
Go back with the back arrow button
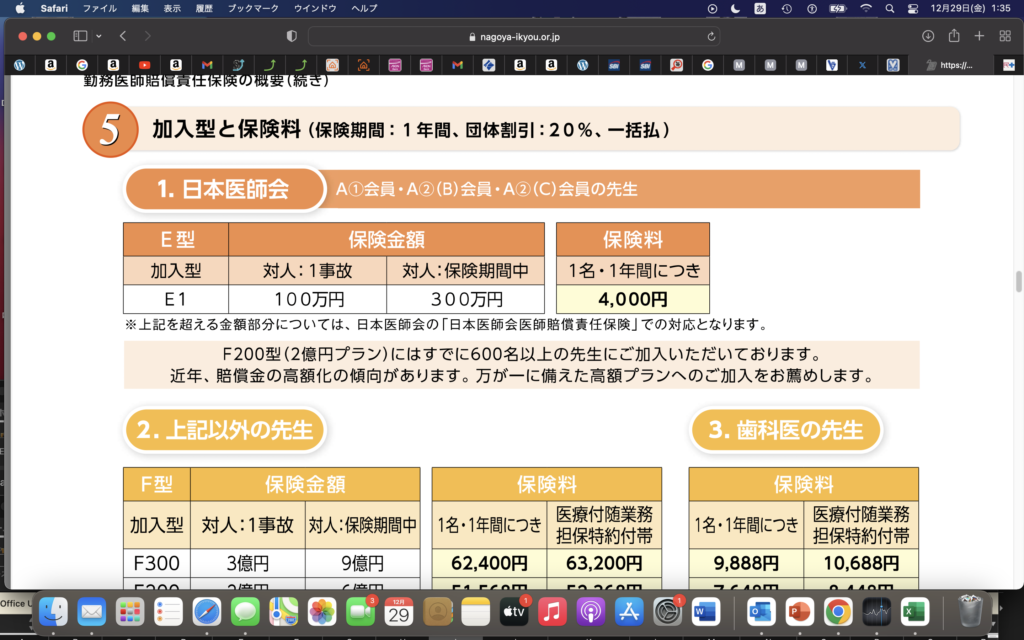(122, 36)
